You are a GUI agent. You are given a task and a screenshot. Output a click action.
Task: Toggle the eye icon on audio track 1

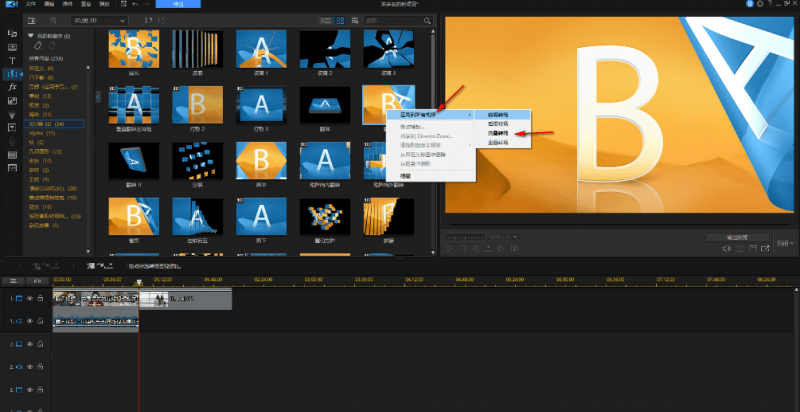click(x=30, y=320)
